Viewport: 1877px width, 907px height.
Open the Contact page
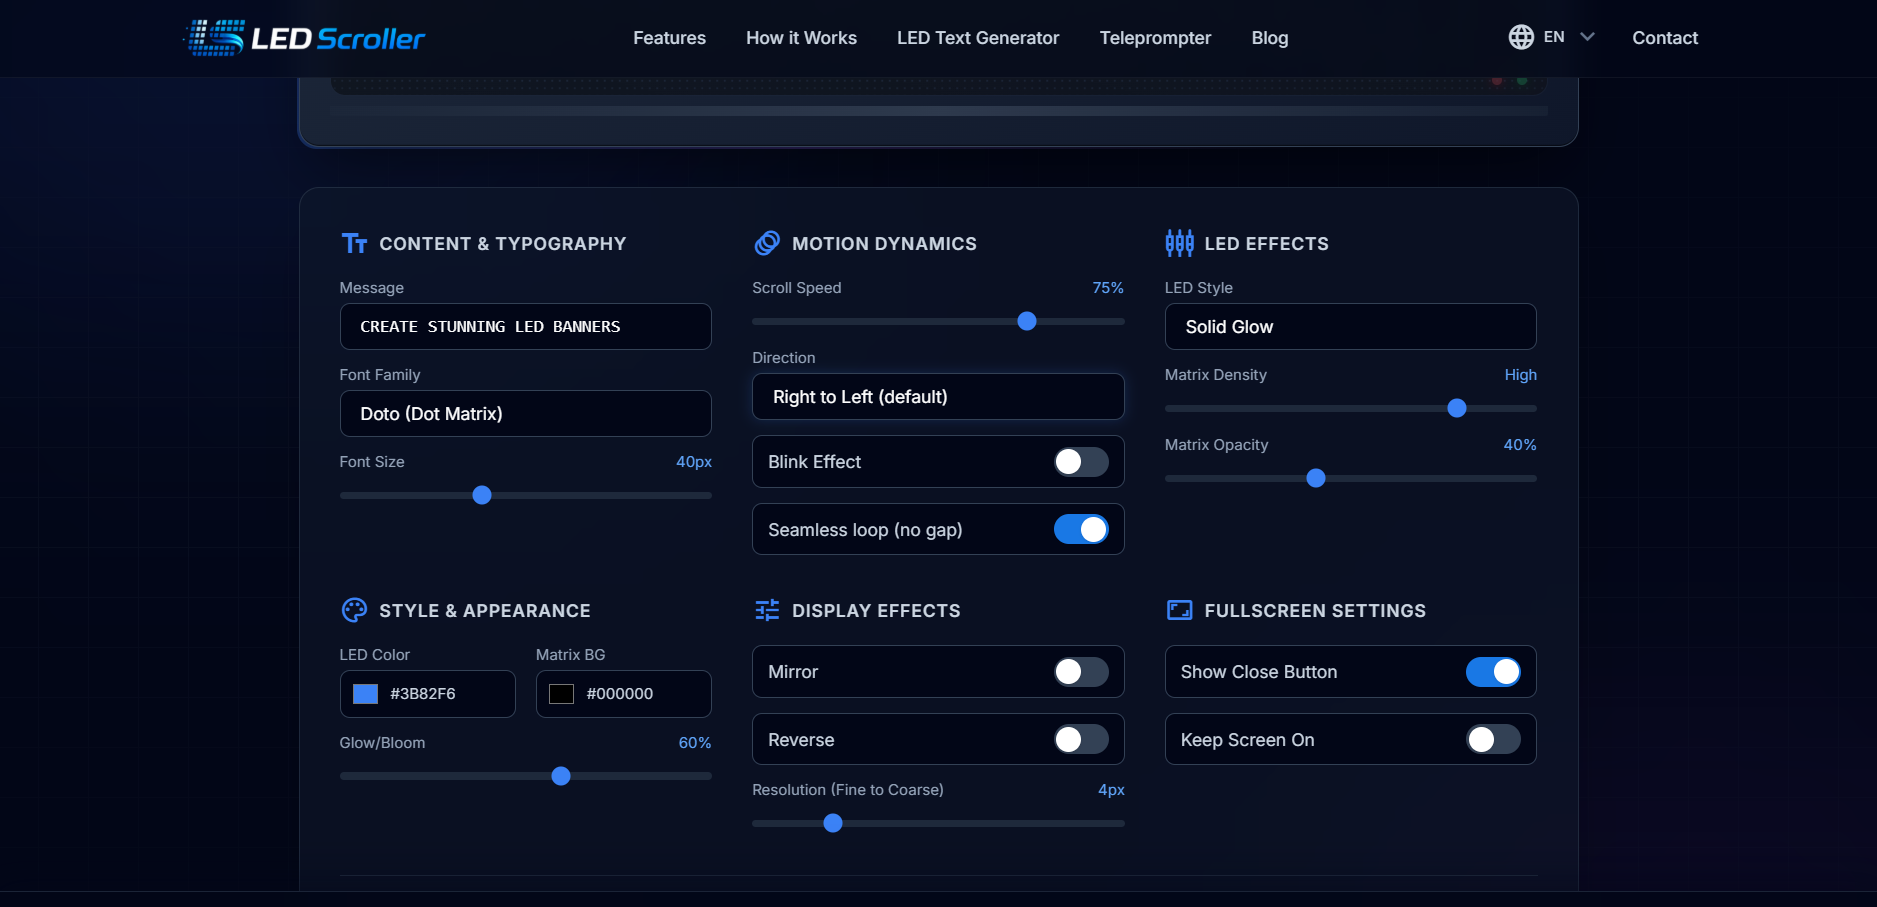pos(1665,38)
